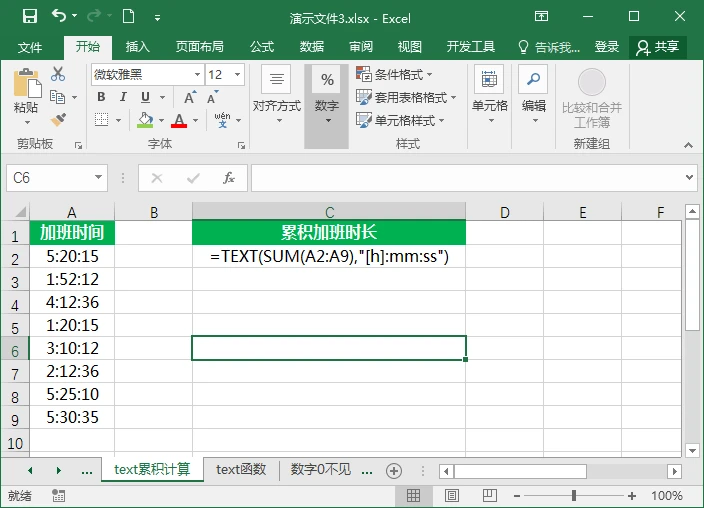Switch to the text函数 sheet tab
The height and width of the screenshot is (508, 704).
click(241, 469)
